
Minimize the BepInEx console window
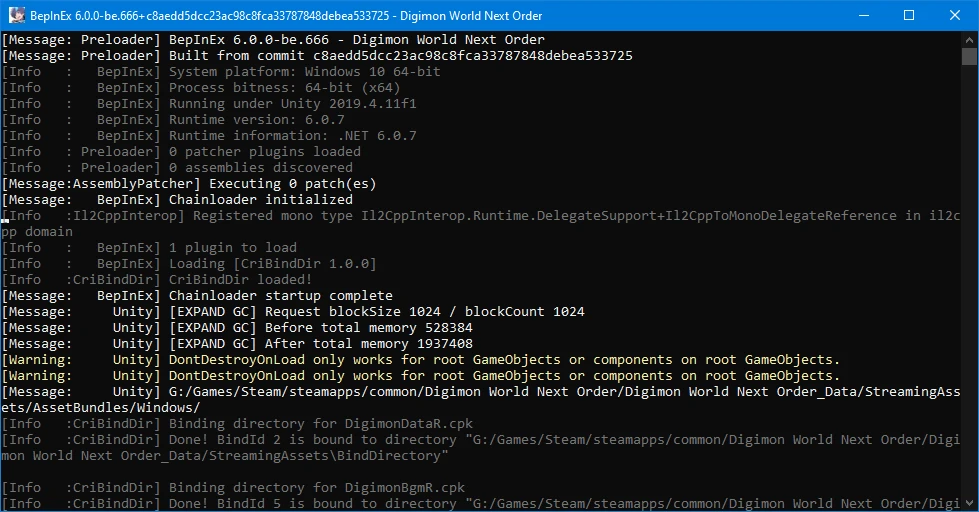click(x=864, y=15)
